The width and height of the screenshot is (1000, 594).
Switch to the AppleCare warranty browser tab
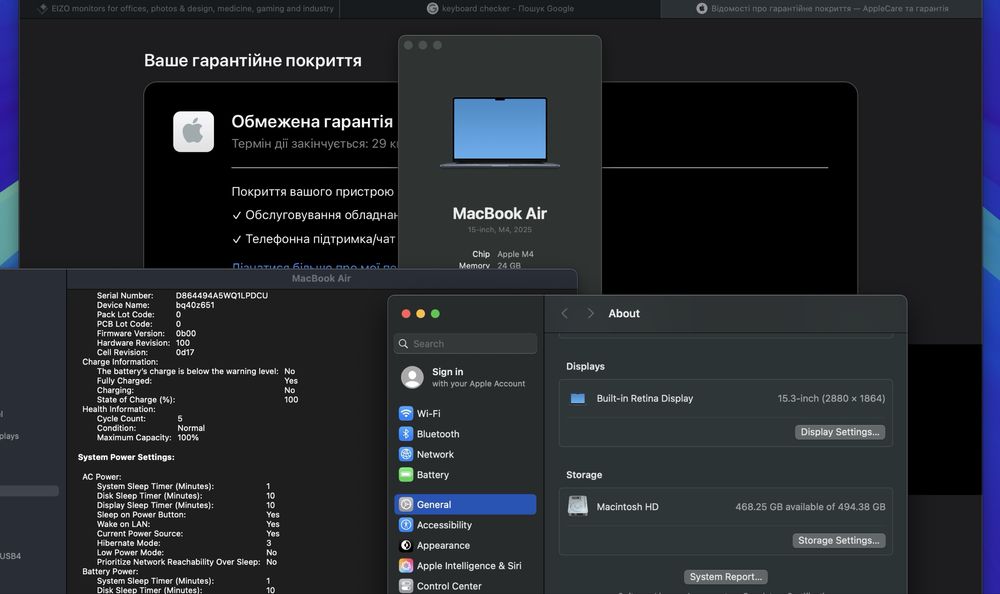[821, 8]
